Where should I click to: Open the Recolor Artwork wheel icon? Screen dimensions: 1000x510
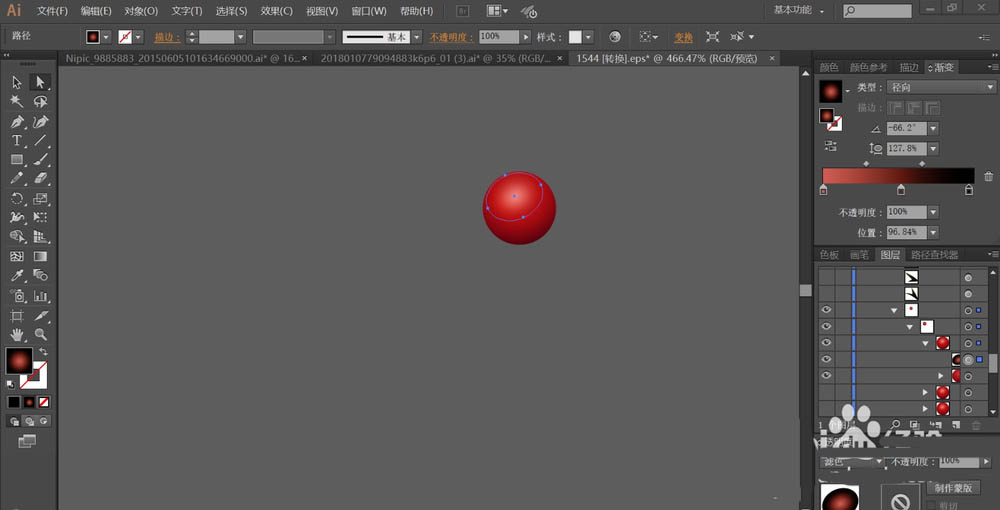tap(615, 37)
